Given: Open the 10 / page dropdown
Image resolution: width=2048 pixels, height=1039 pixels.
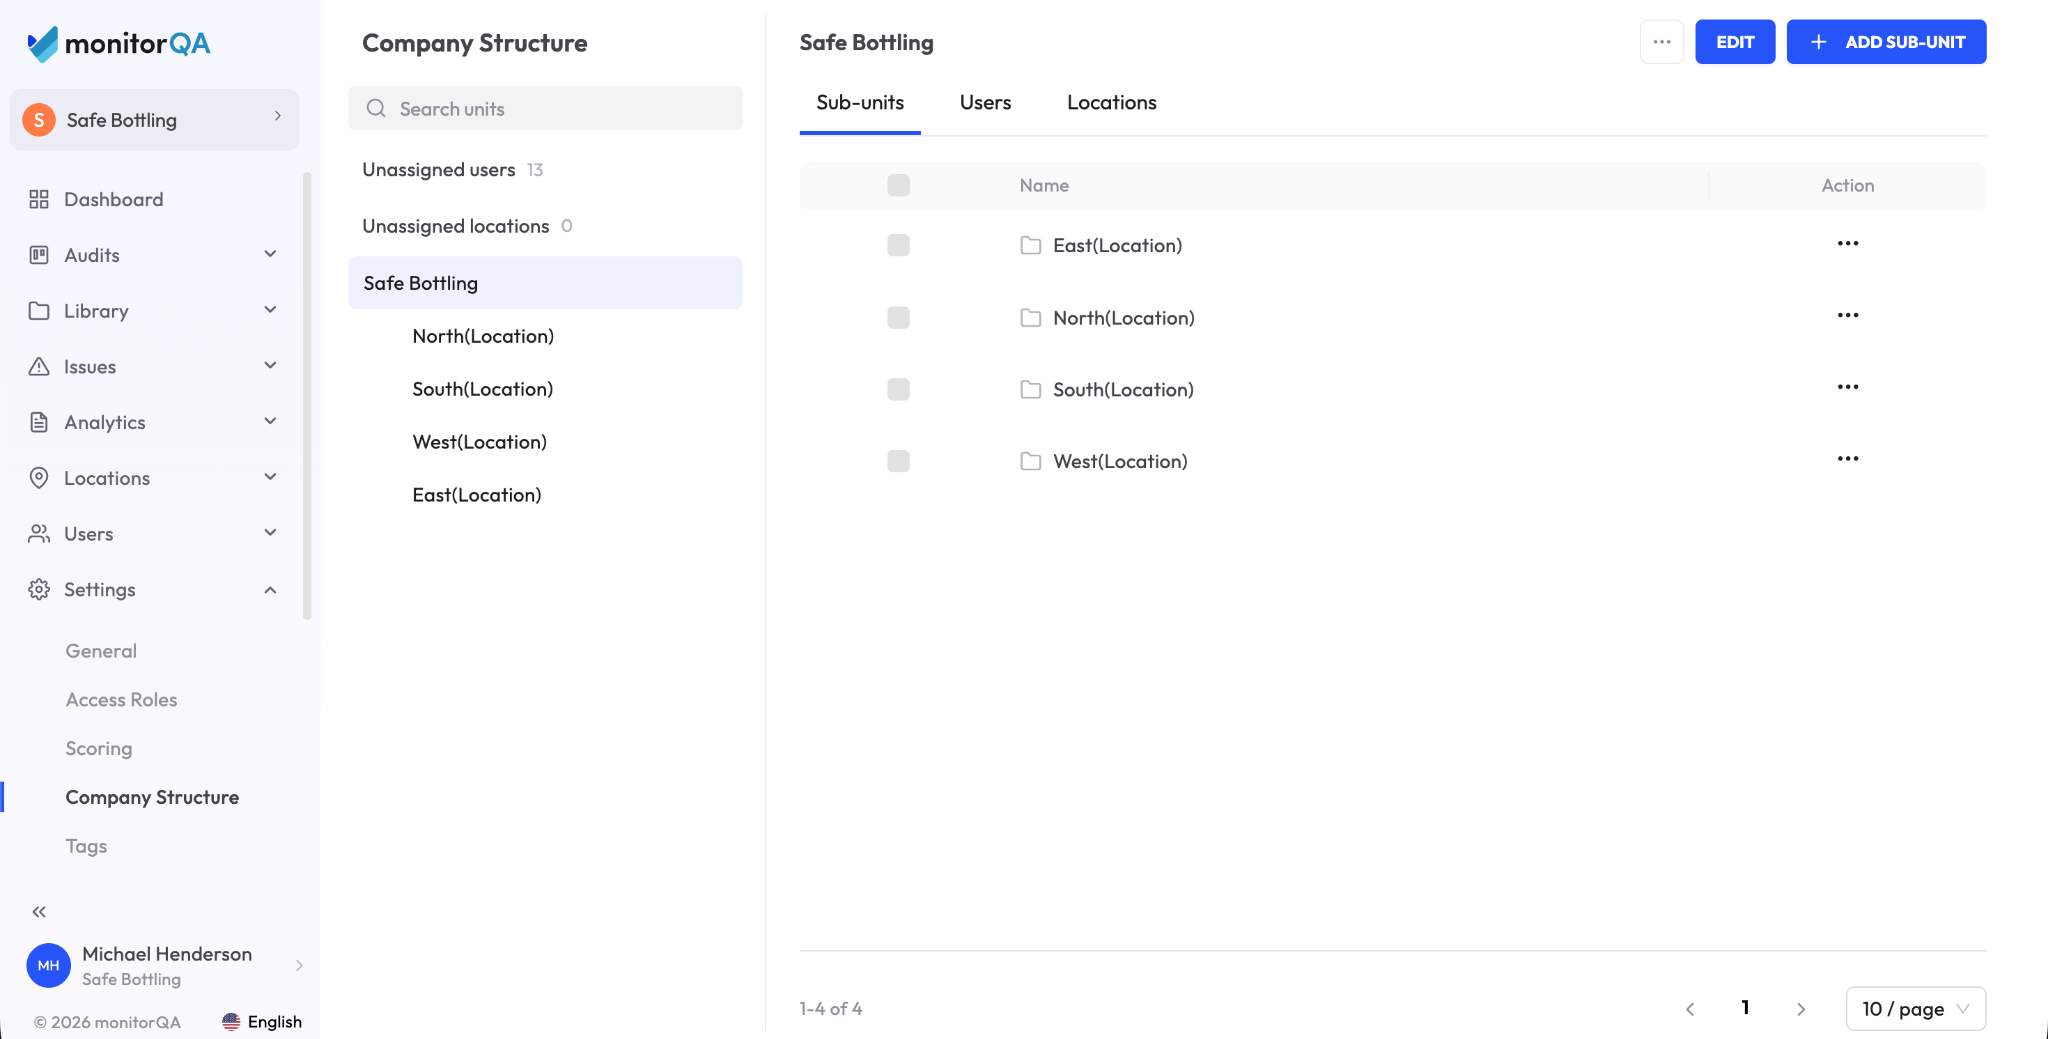Looking at the screenshot, I should (x=1916, y=1009).
